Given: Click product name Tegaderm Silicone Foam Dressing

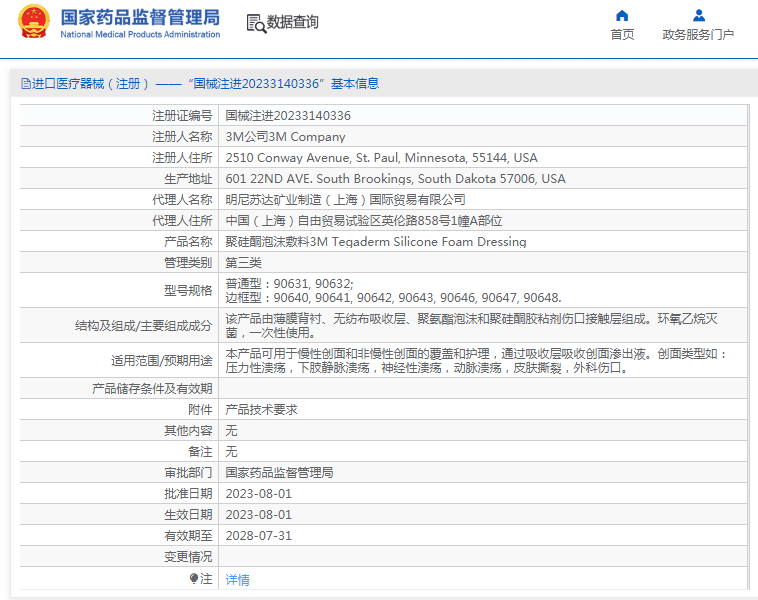Looking at the screenshot, I should click(376, 242).
